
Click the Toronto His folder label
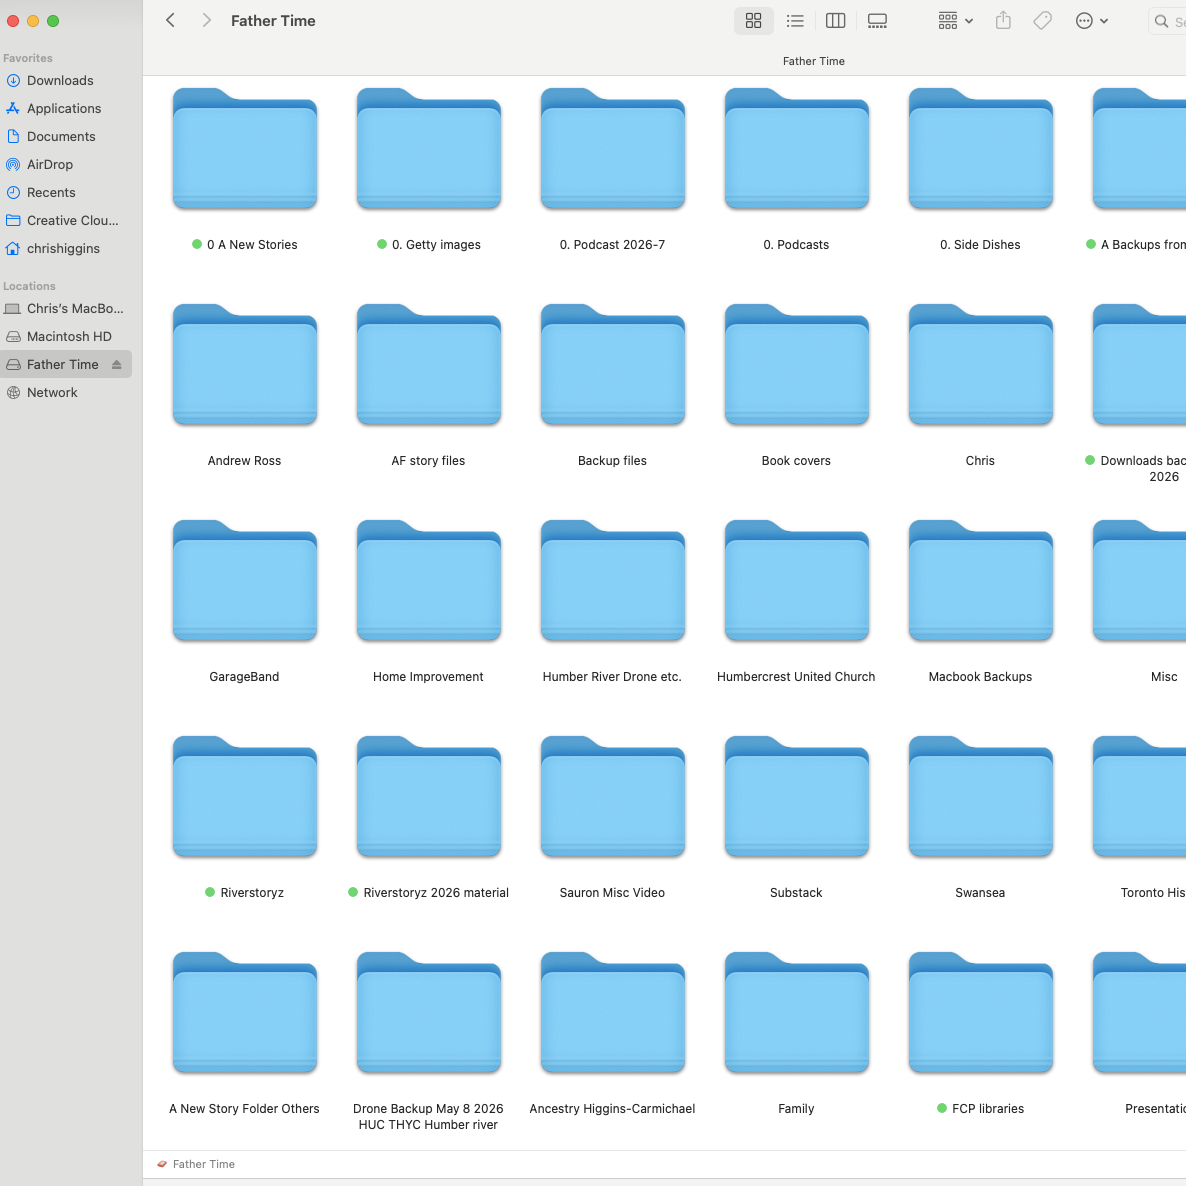point(1153,893)
